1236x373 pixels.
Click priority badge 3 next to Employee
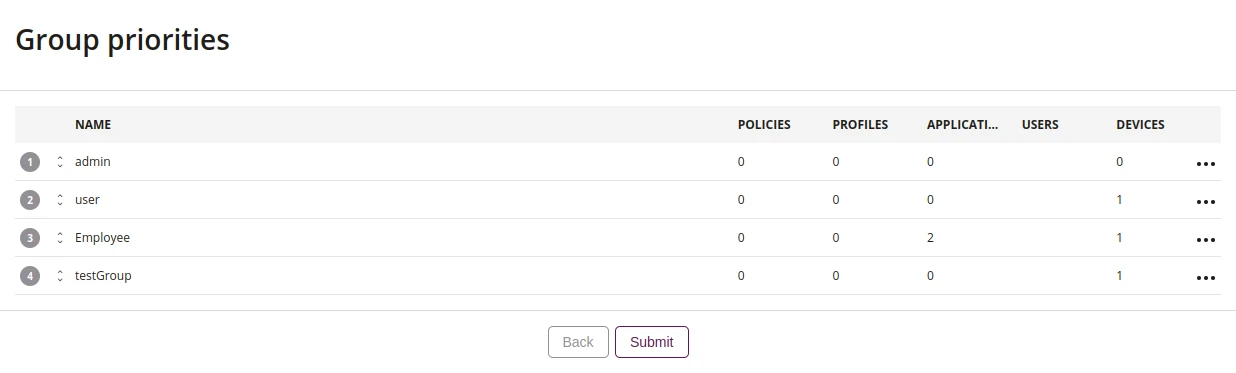(x=30, y=238)
